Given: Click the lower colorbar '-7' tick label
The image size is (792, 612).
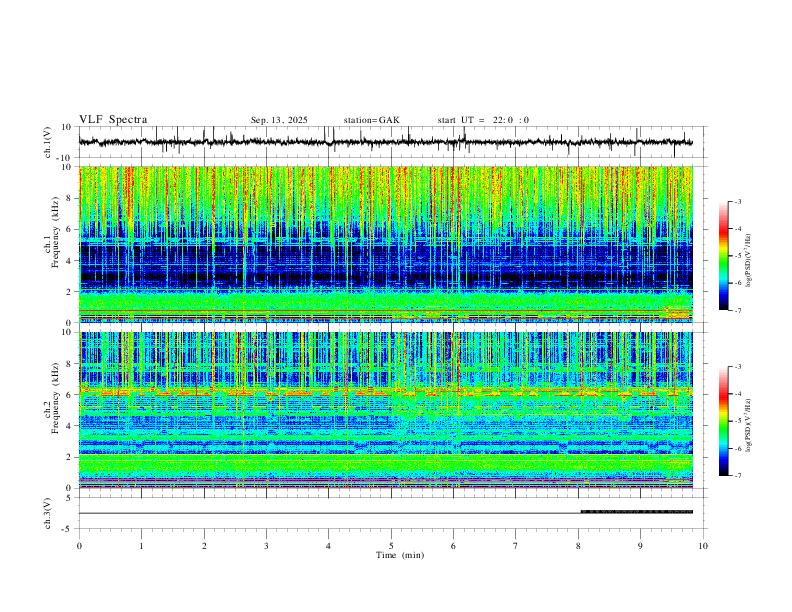Looking at the screenshot, I should 737,476.
